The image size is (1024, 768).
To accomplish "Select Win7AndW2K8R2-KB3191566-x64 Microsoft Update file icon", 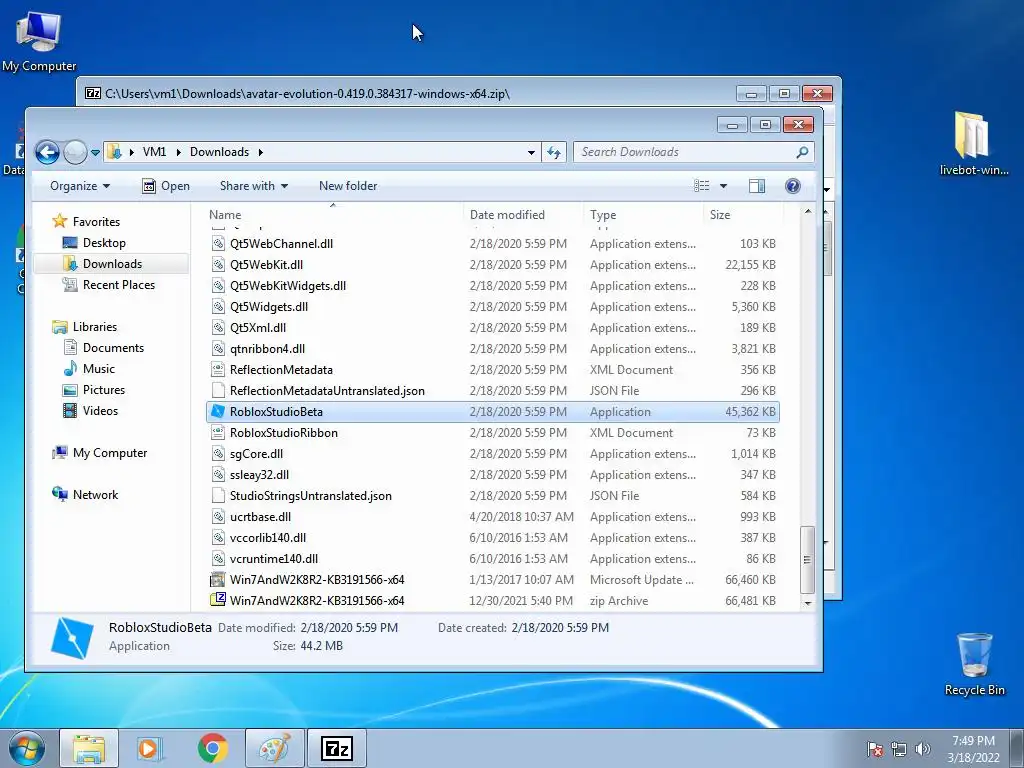I will pos(217,579).
